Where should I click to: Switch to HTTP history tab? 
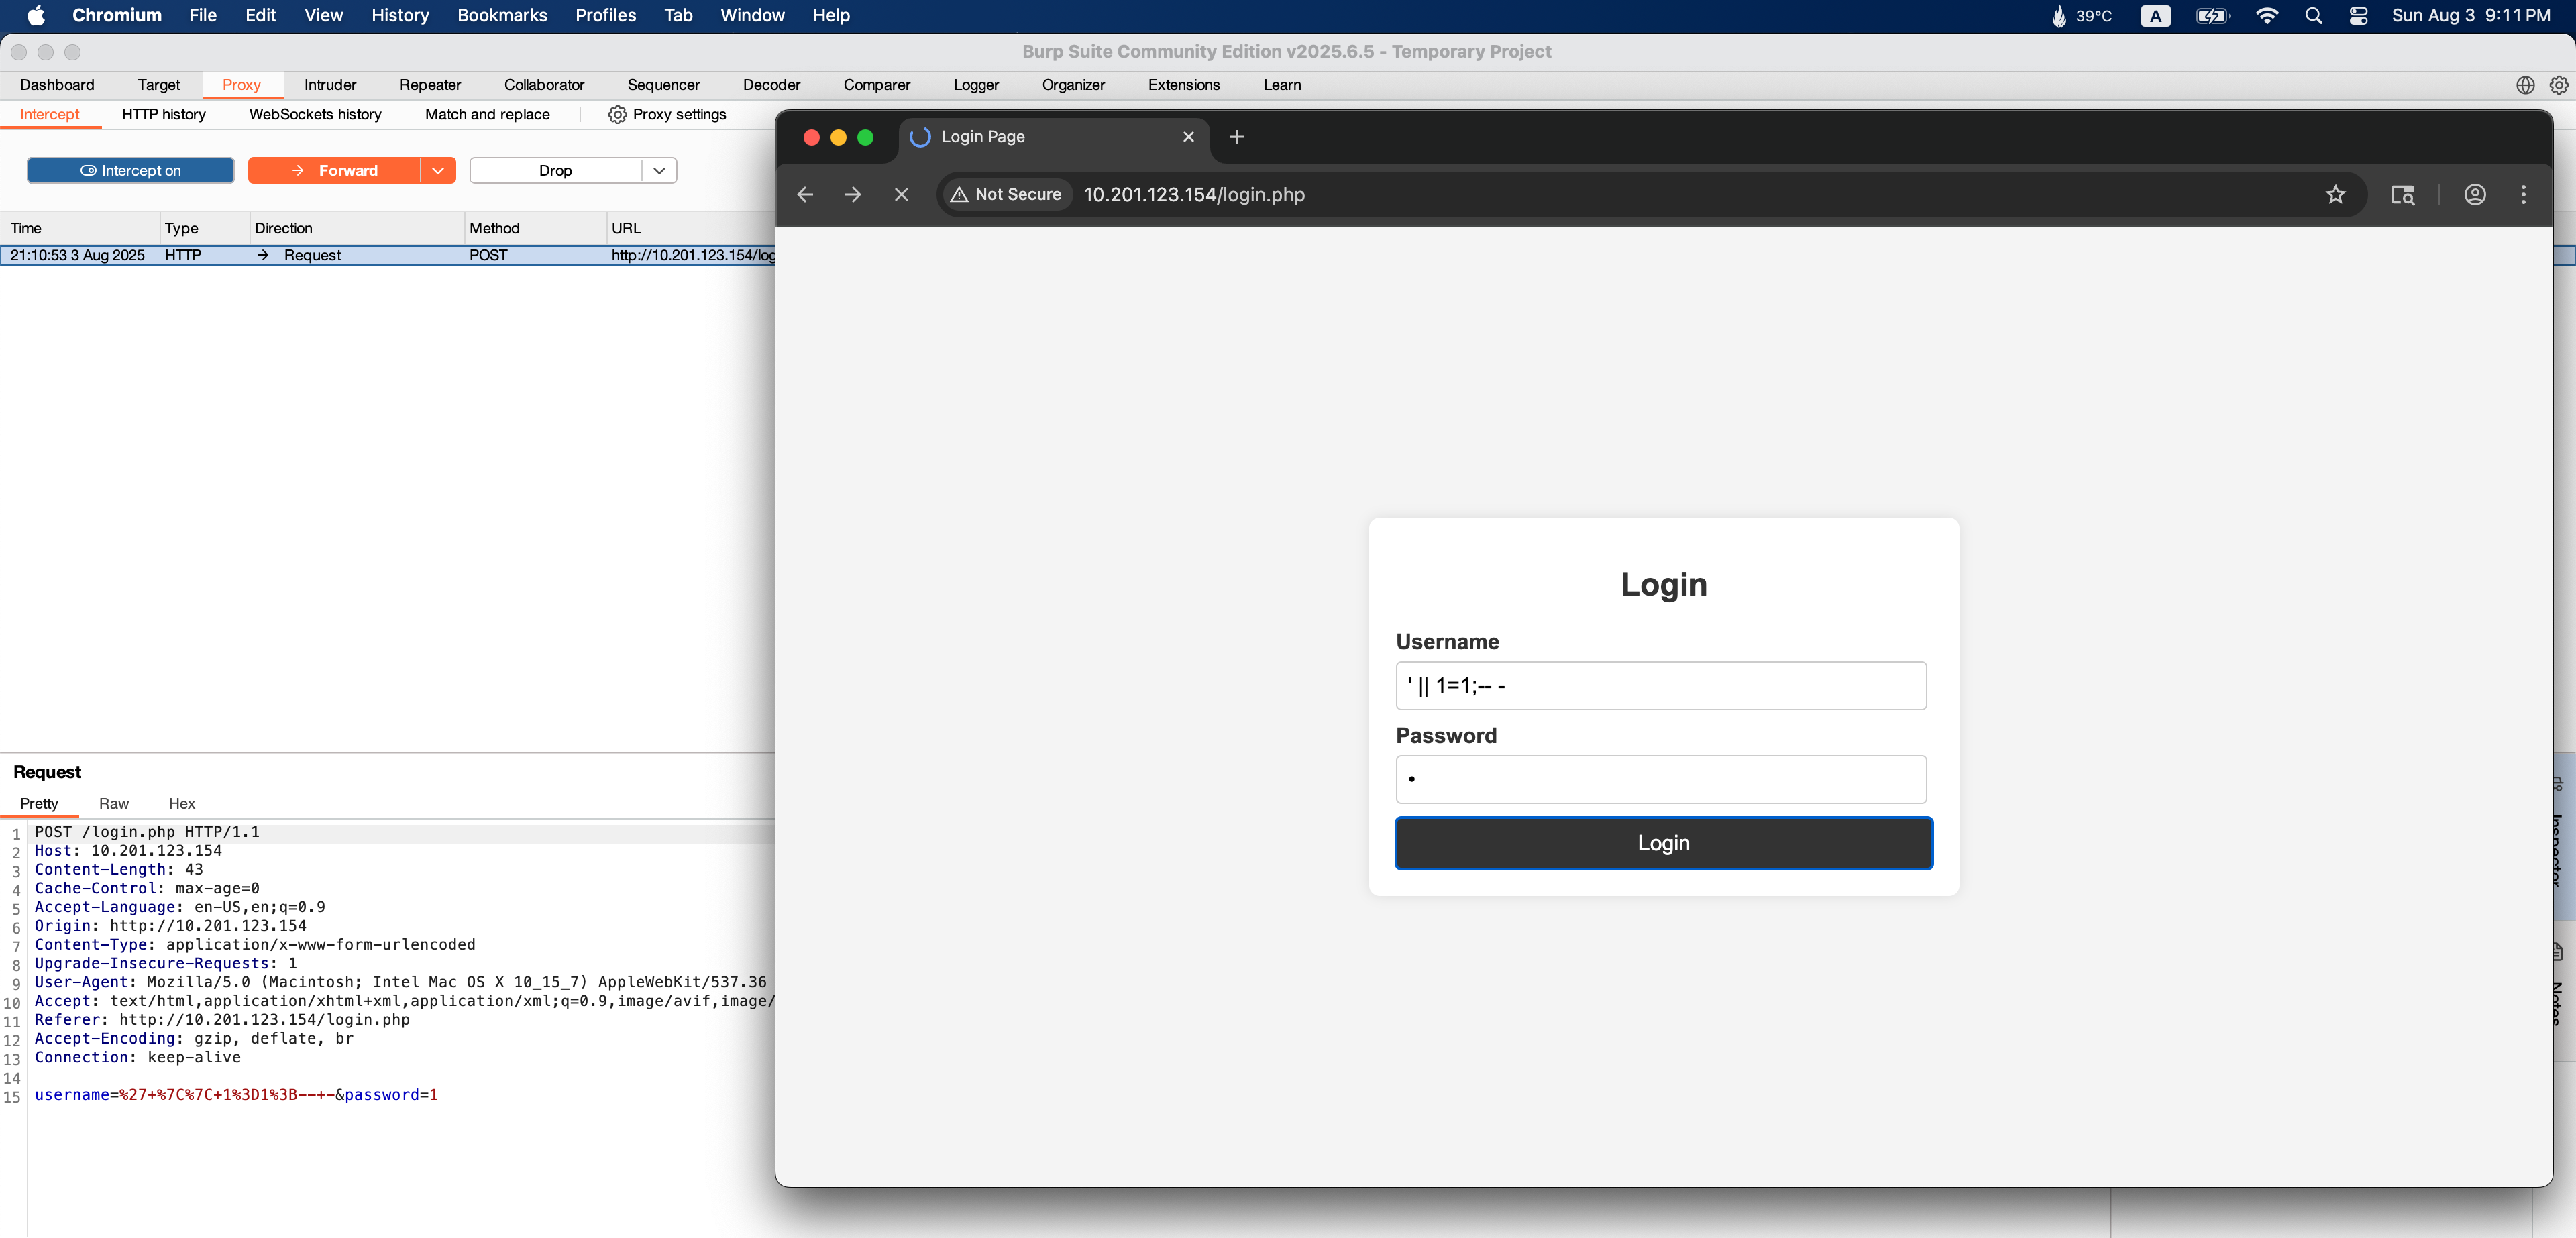(164, 115)
